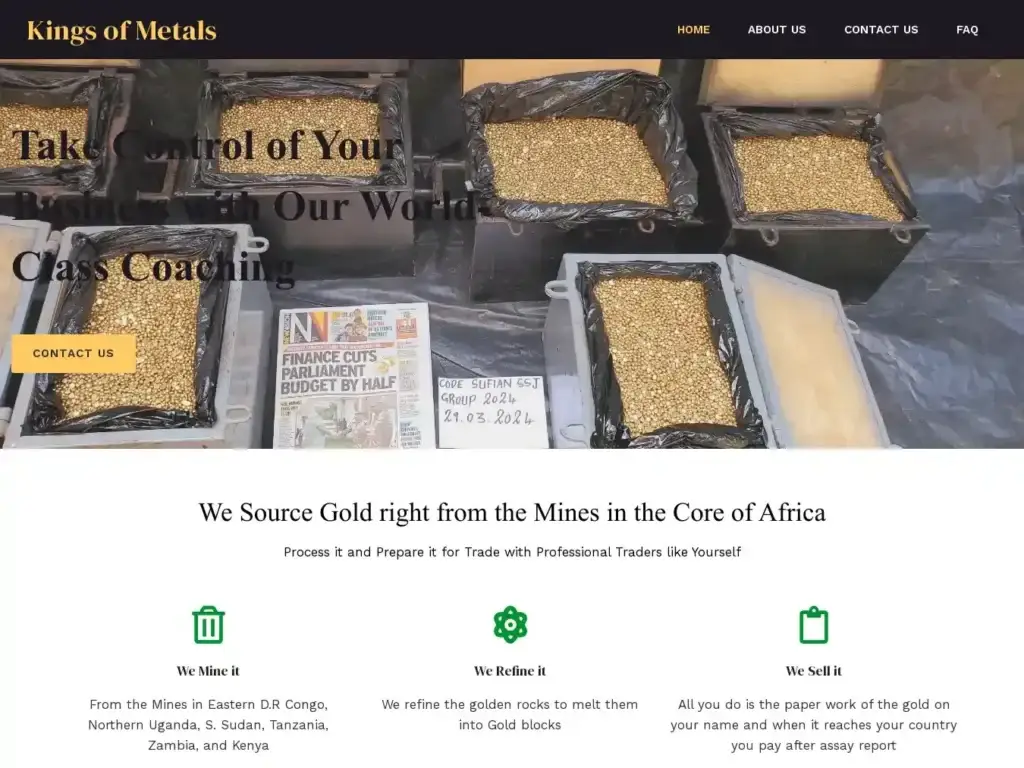Click the 'Process it and Prepare it' subtitle
Viewport: 1024px width, 768px height.
tap(512, 552)
